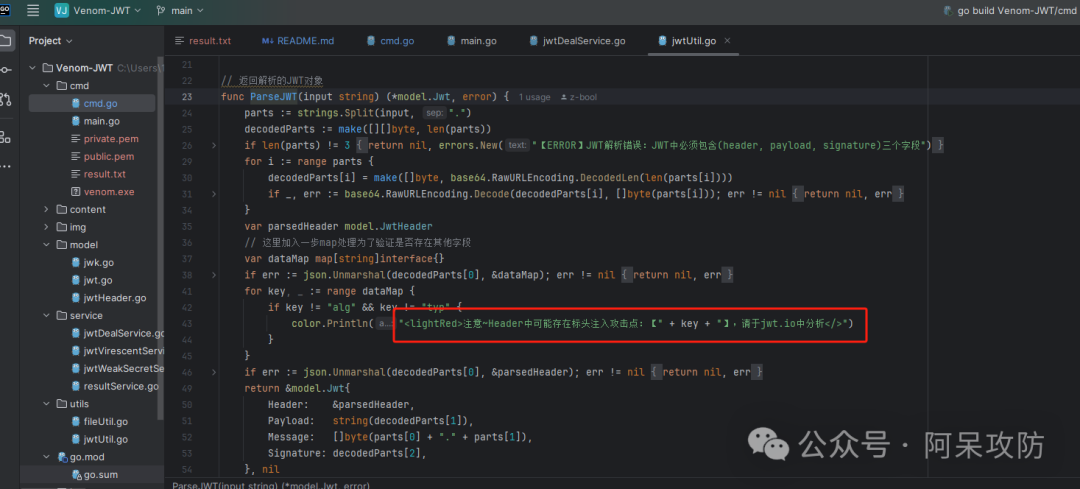Image resolution: width=1080 pixels, height=489 pixels.
Task: Open jwk.go in the model folder
Action: click(x=92, y=262)
